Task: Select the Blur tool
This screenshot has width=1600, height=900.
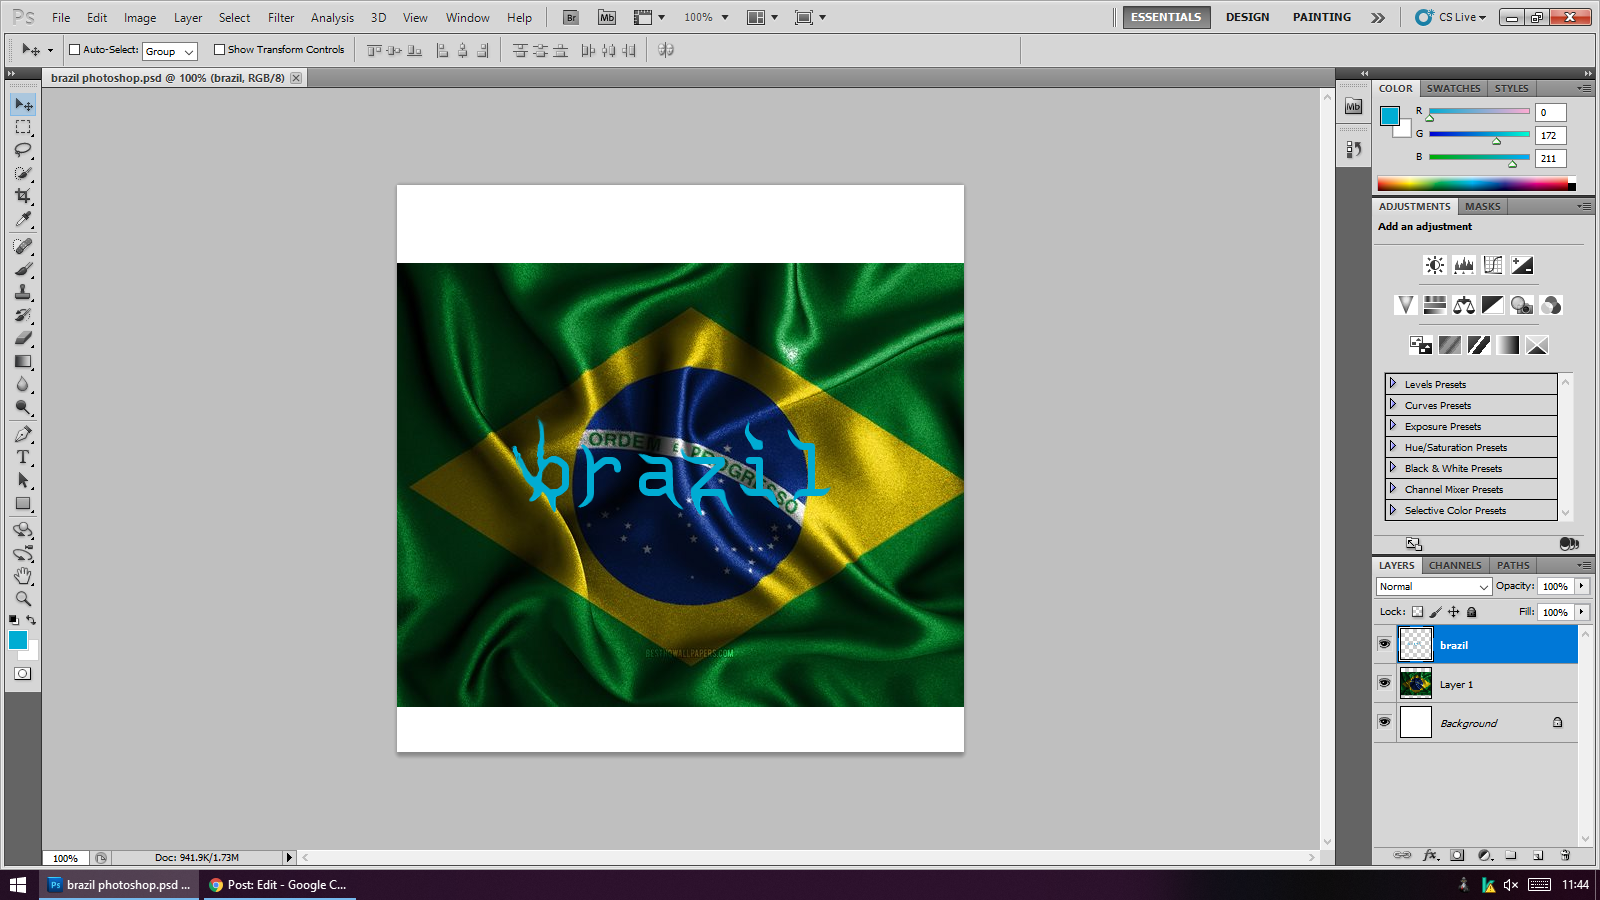Action: pos(23,384)
